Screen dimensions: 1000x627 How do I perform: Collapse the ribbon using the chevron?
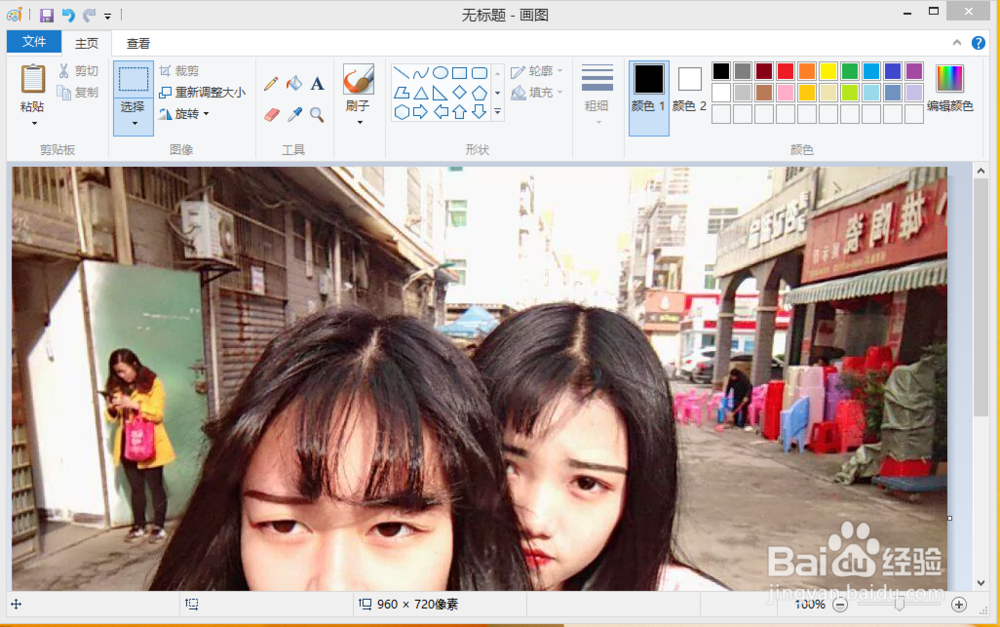click(x=957, y=42)
